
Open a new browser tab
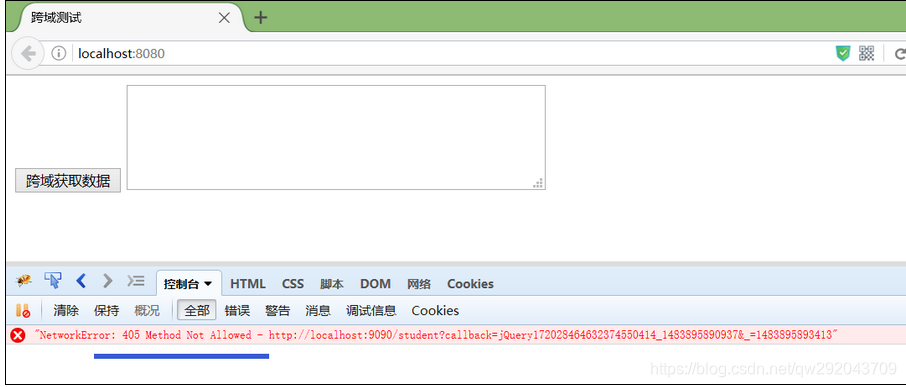pos(261,18)
